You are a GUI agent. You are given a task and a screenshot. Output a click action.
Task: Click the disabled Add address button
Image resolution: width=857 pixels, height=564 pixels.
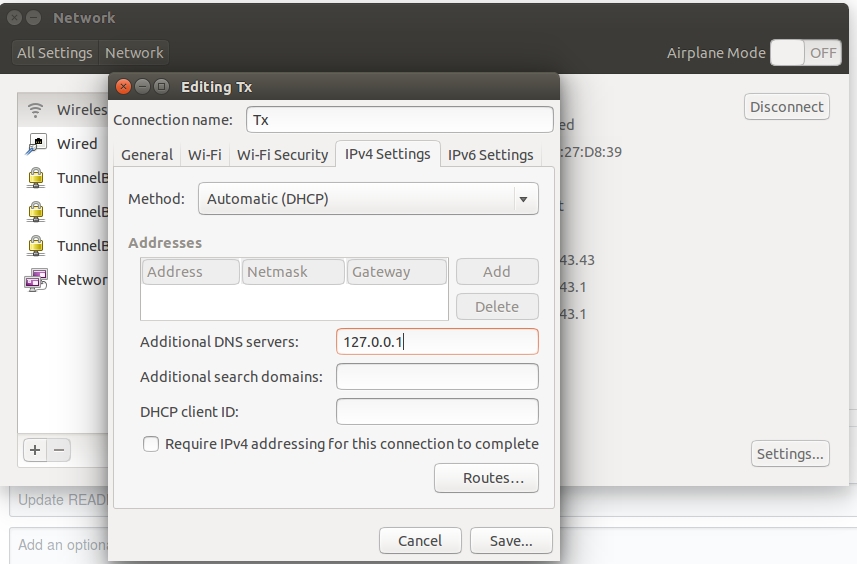(497, 272)
